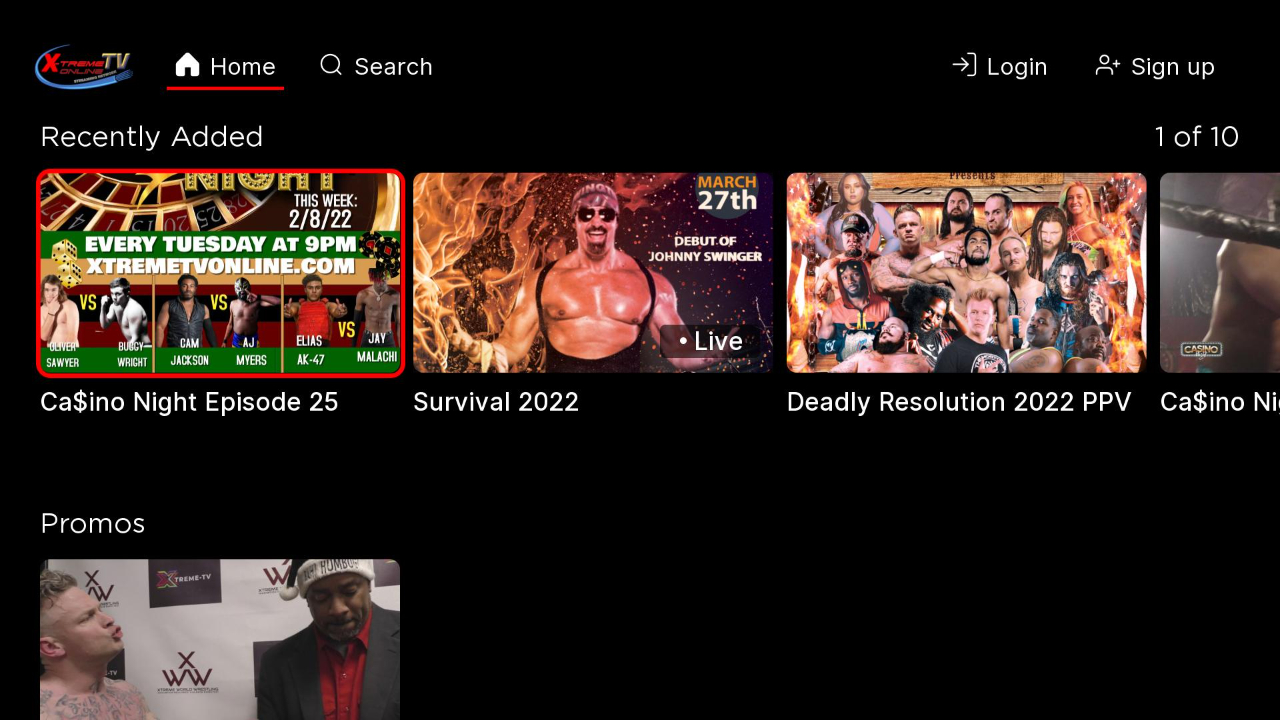The height and width of the screenshot is (720, 1280).
Task: Click the login arrow icon
Action: pos(963,64)
